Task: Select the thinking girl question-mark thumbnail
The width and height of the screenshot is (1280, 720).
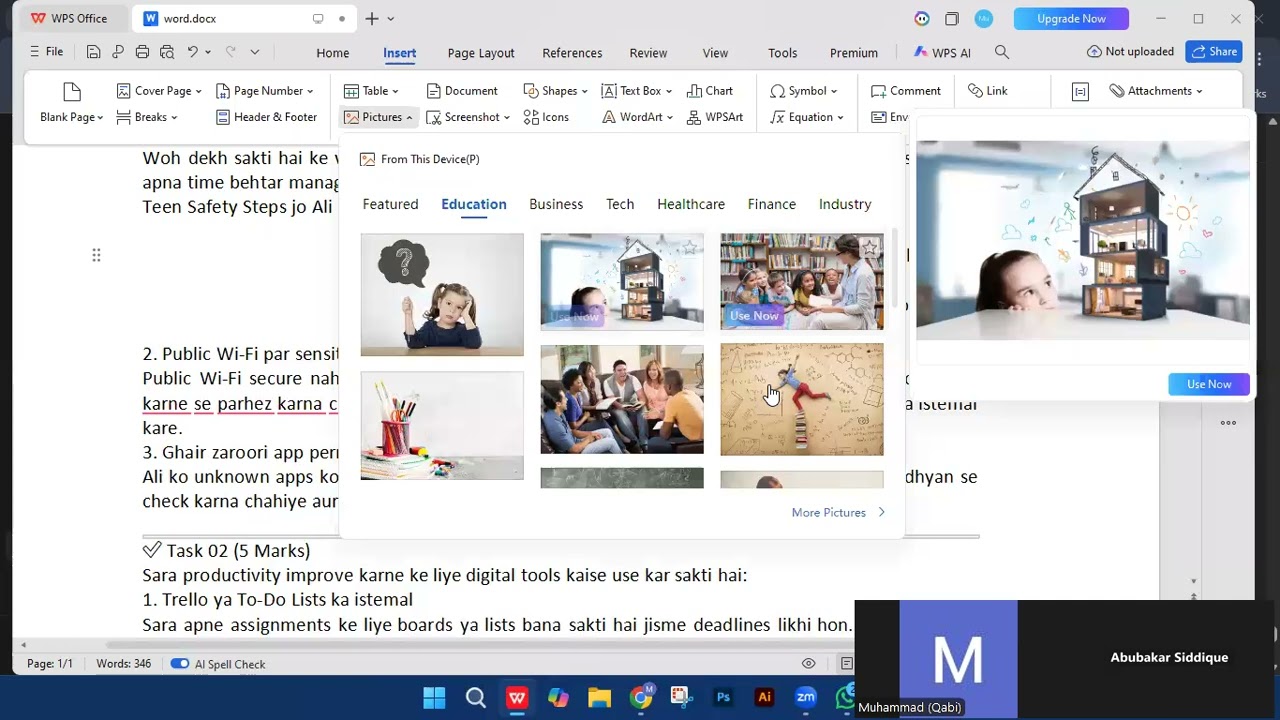Action: click(x=442, y=295)
